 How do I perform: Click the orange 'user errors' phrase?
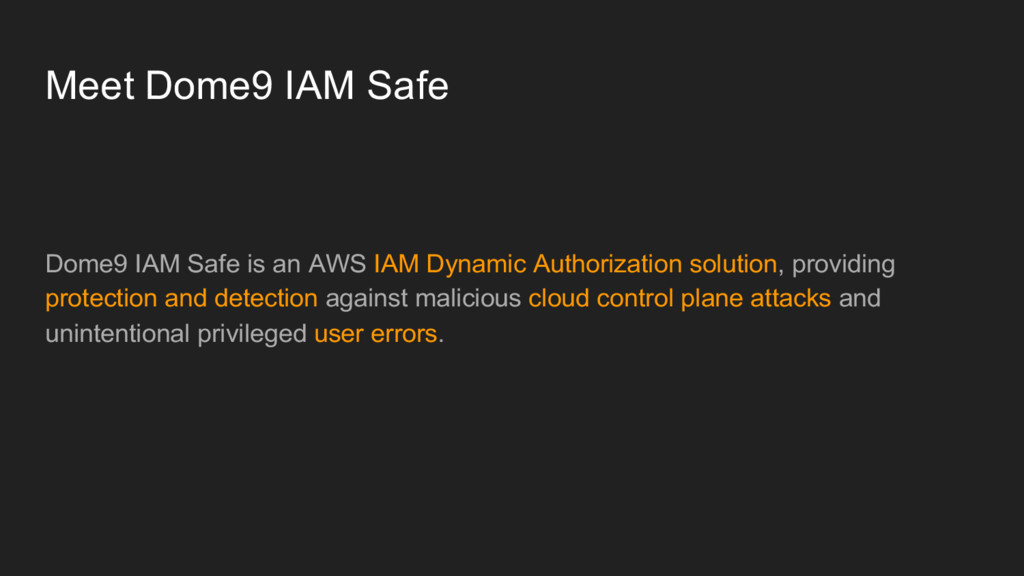[376, 334]
